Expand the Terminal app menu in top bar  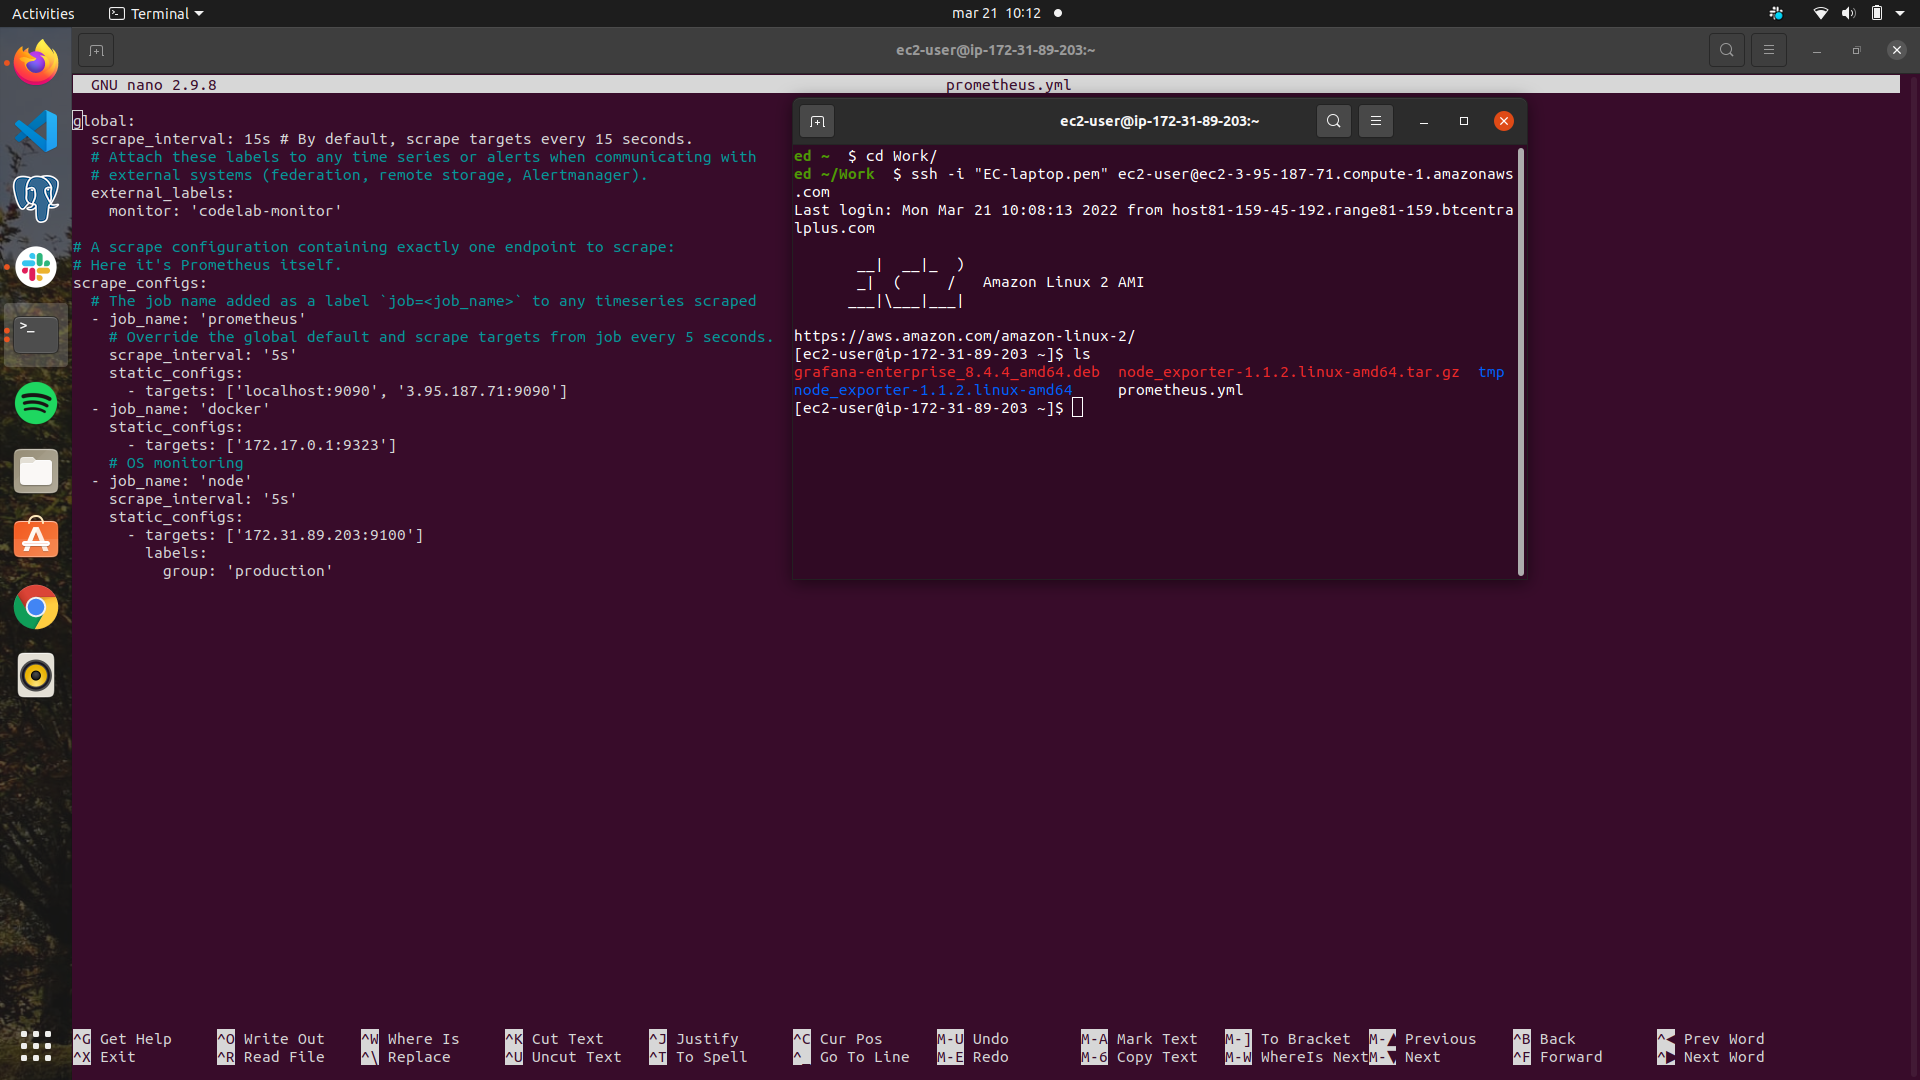pos(156,13)
